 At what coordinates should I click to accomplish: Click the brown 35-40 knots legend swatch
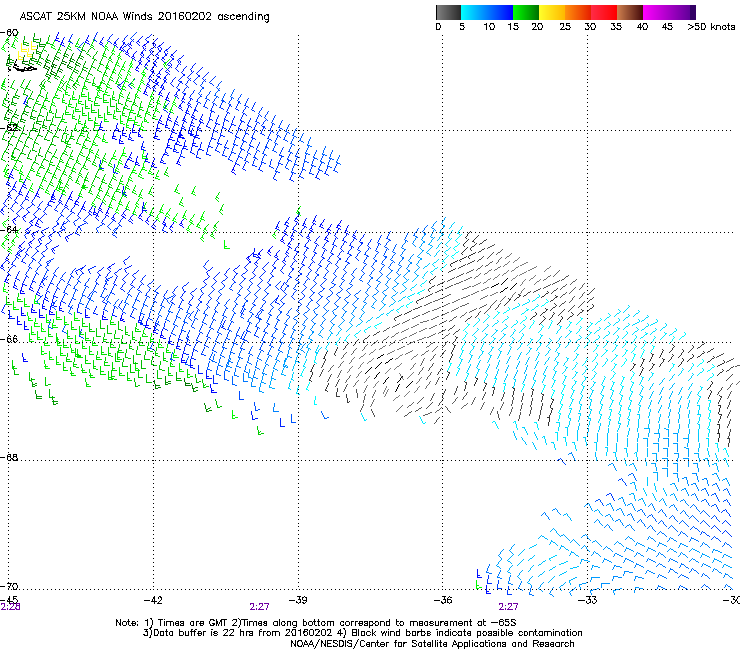click(x=630, y=12)
